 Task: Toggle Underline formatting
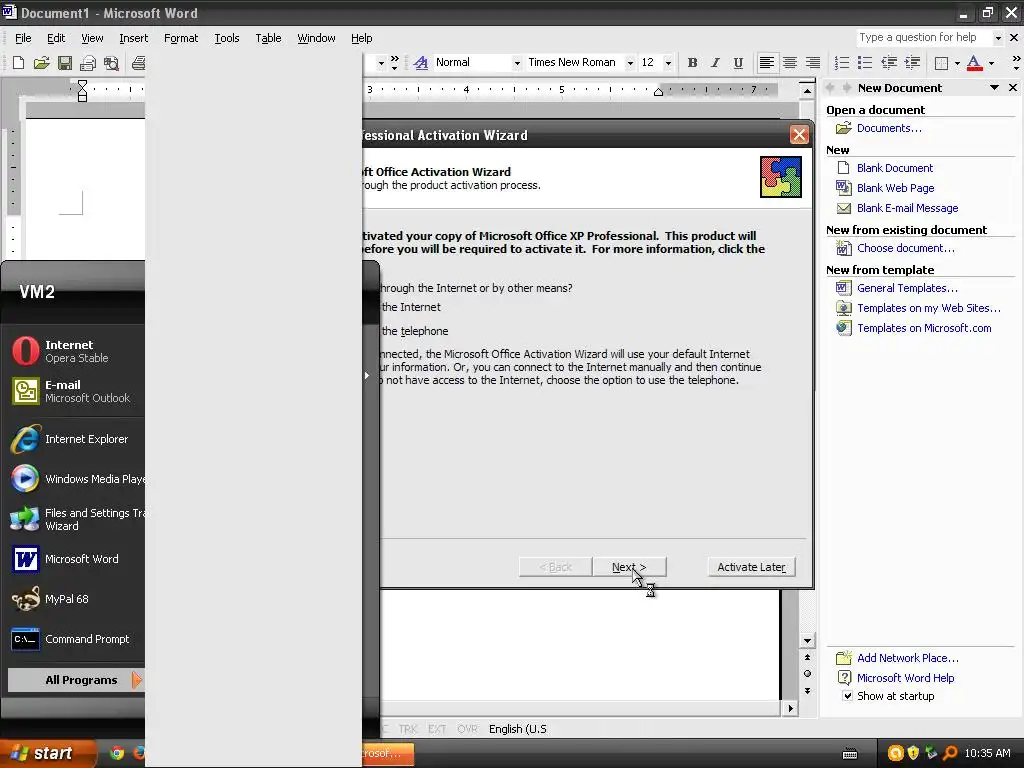tap(738, 63)
